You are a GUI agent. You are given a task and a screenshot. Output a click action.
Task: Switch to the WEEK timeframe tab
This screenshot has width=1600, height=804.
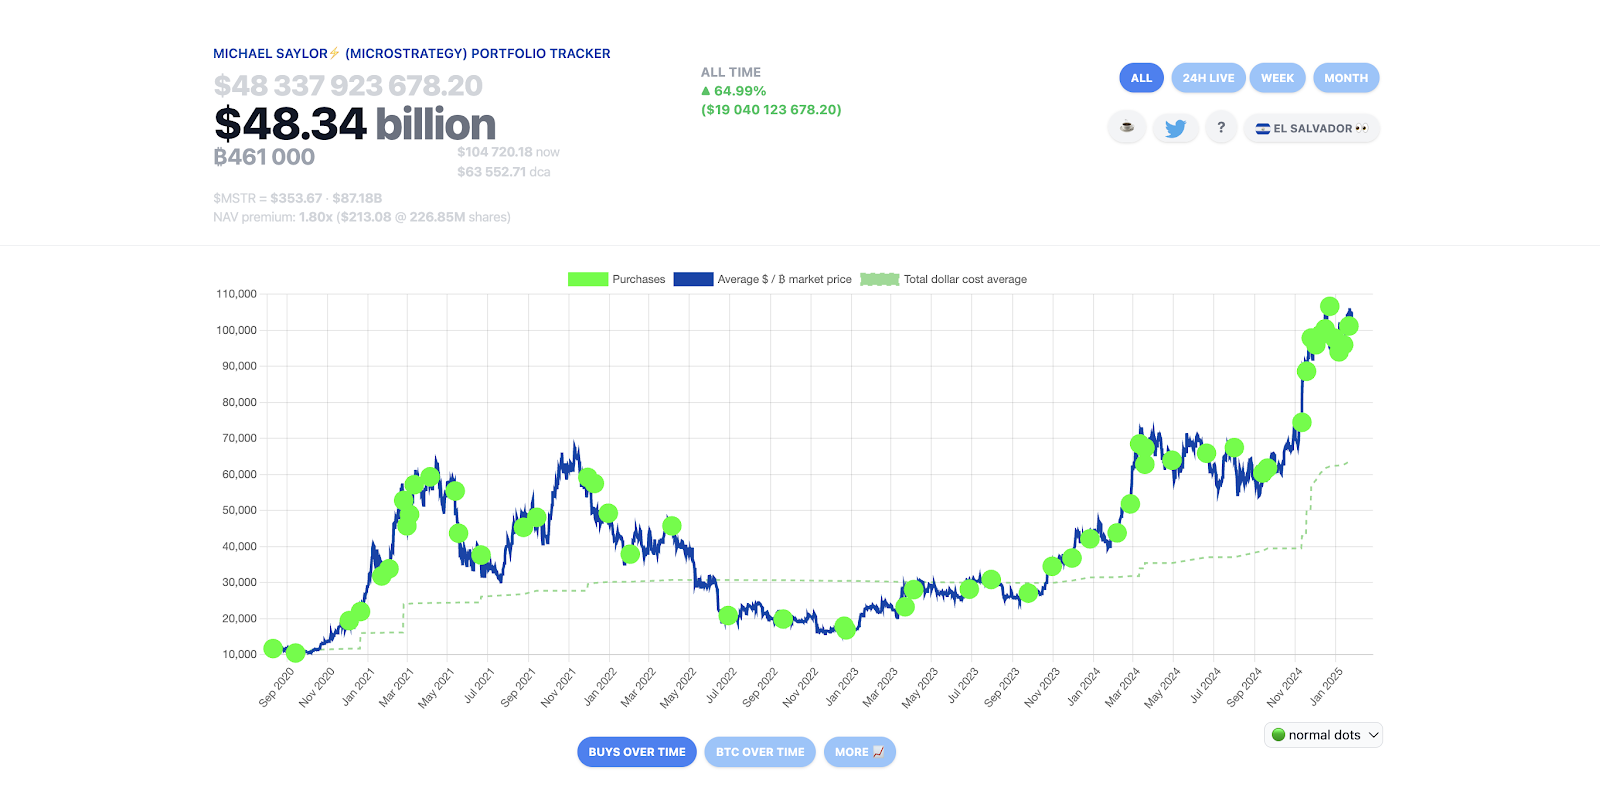1277,77
